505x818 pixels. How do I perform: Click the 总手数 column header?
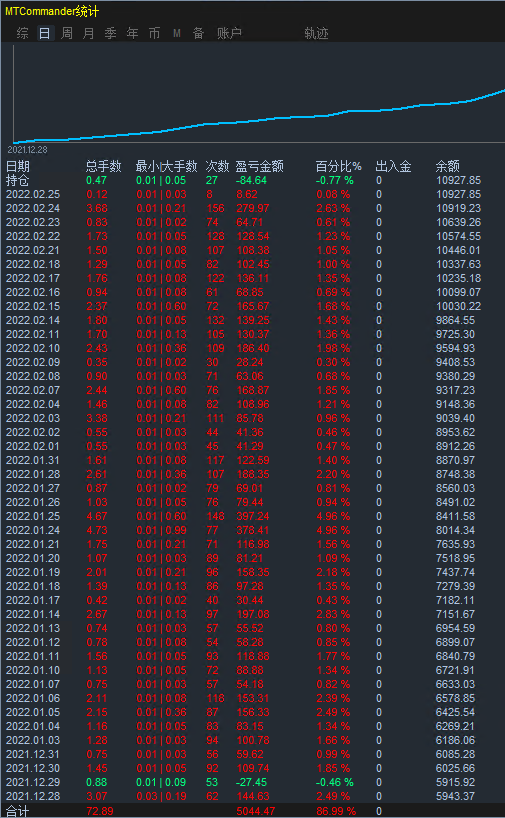point(103,166)
